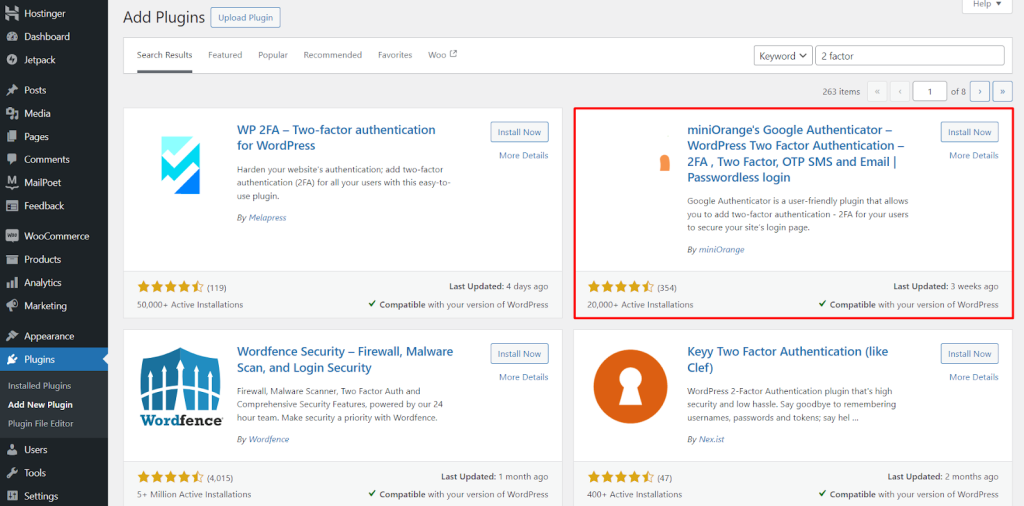
Task: Click the Products box icon
Action: (x=12, y=259)
